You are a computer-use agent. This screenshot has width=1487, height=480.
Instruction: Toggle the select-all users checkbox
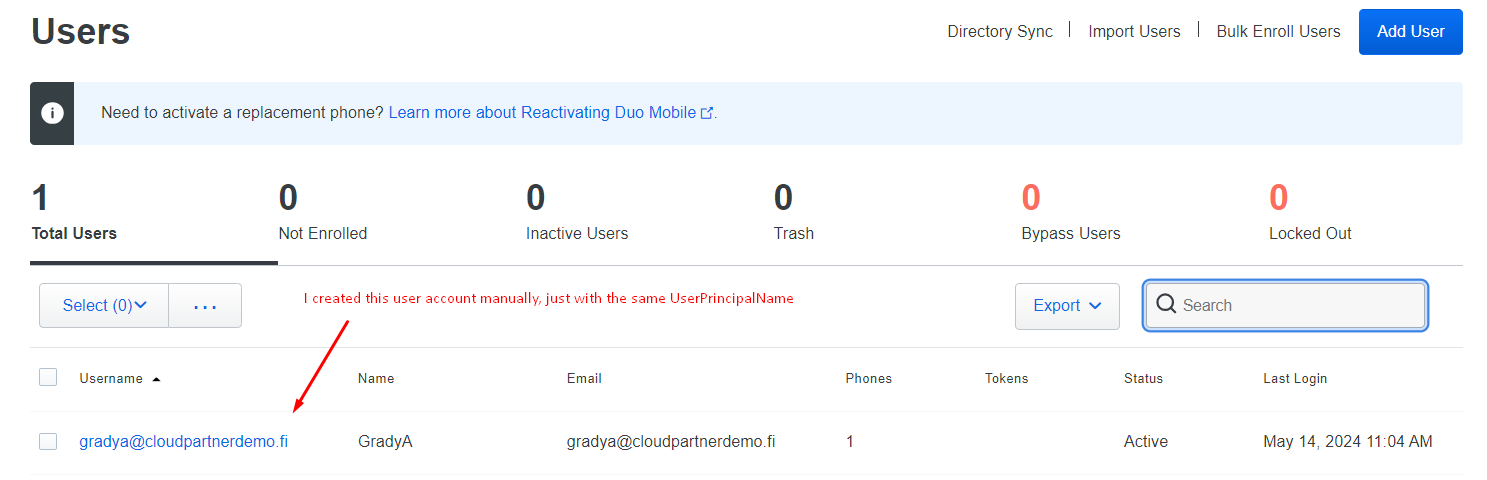point(48,378)
